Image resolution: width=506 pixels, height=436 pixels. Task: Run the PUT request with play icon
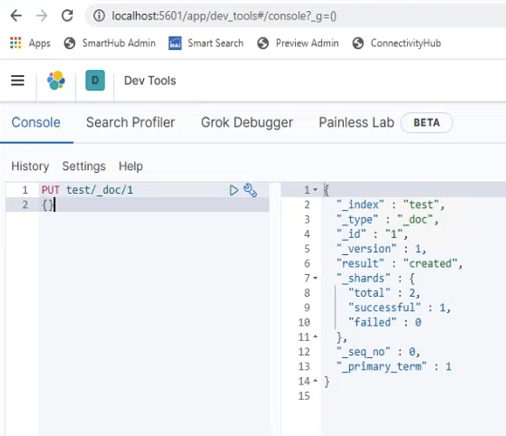(x=234, y=190)
